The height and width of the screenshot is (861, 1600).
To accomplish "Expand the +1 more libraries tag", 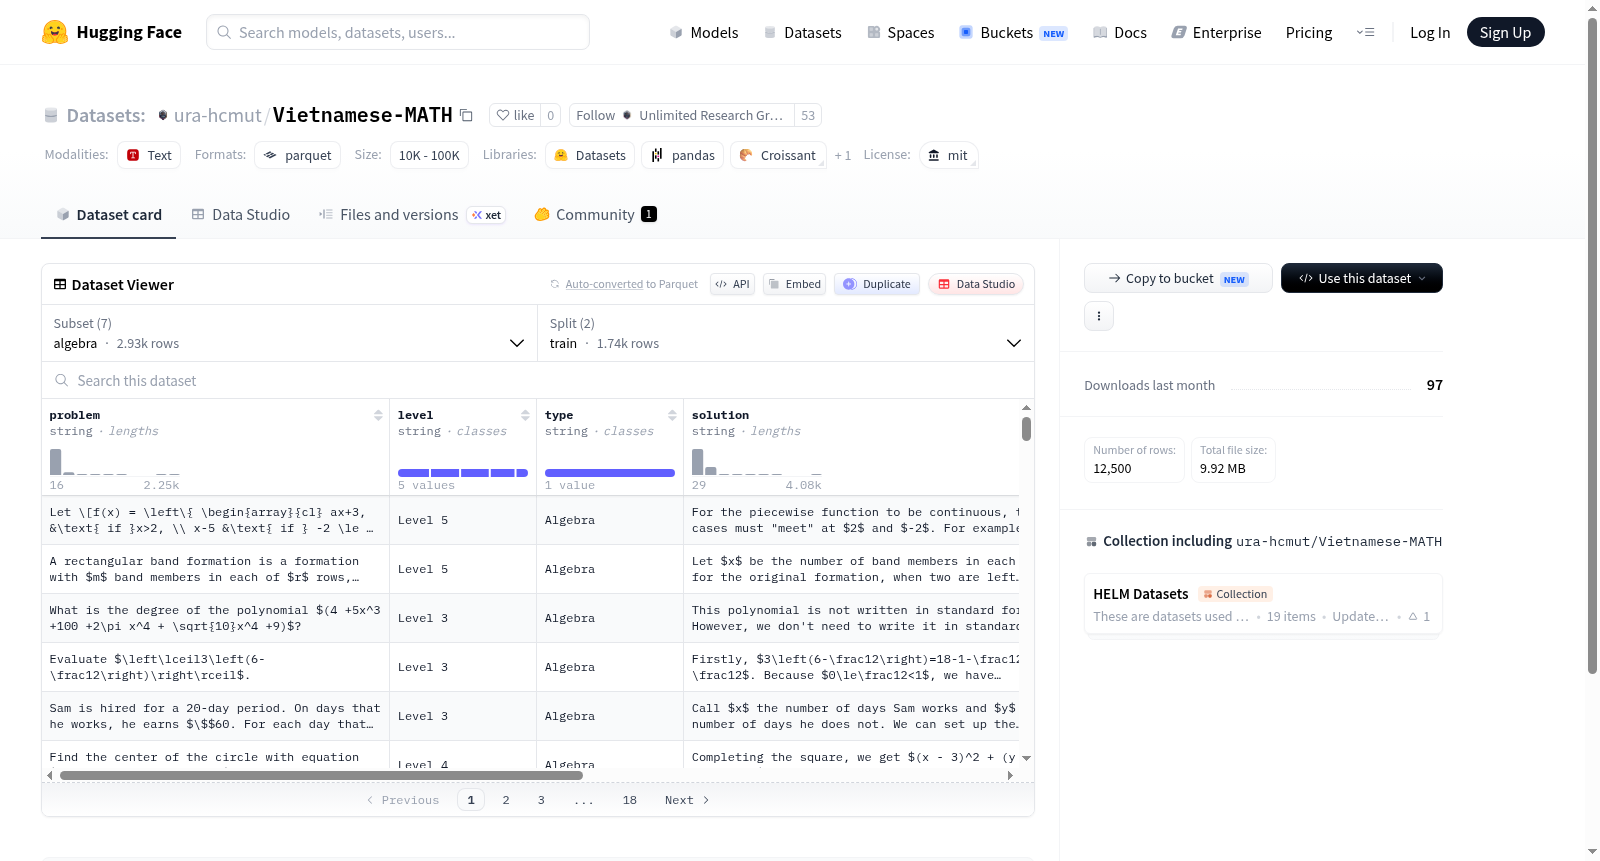I will click(843, 155).
